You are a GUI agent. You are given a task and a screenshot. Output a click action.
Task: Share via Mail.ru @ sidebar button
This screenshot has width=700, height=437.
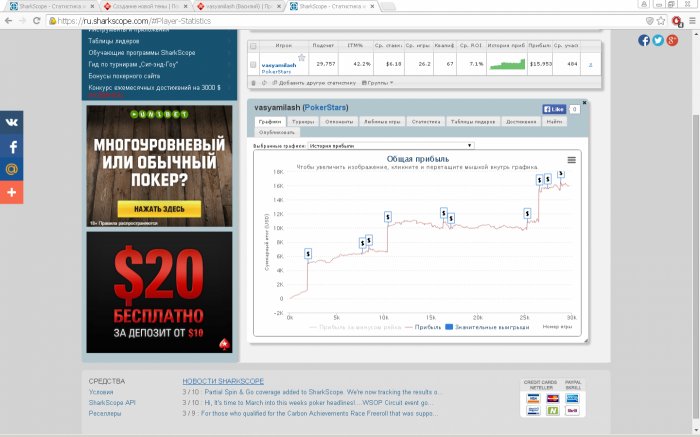click(12, 169)
